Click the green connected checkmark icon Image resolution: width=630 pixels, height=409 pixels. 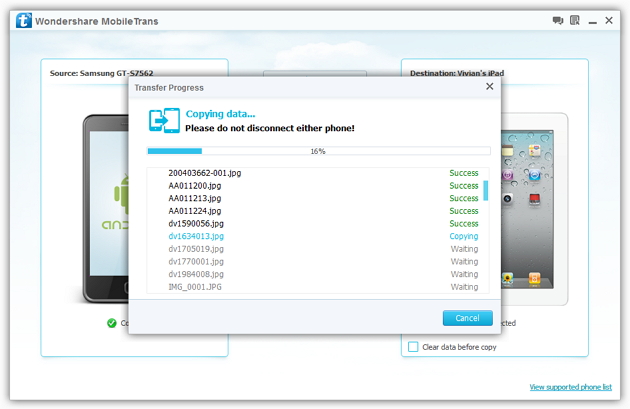[112, 323]
